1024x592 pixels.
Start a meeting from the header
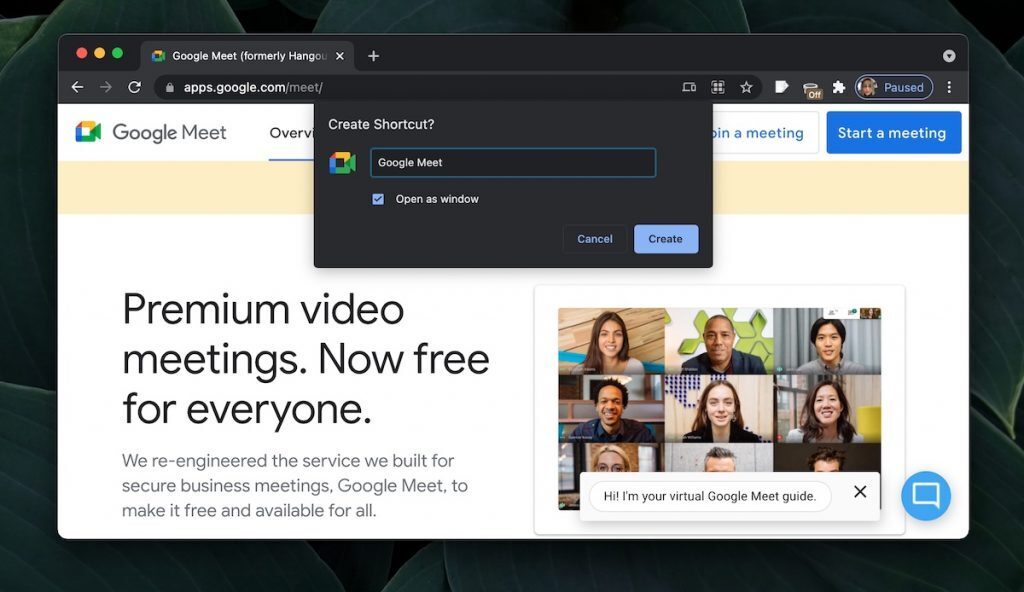893,132
